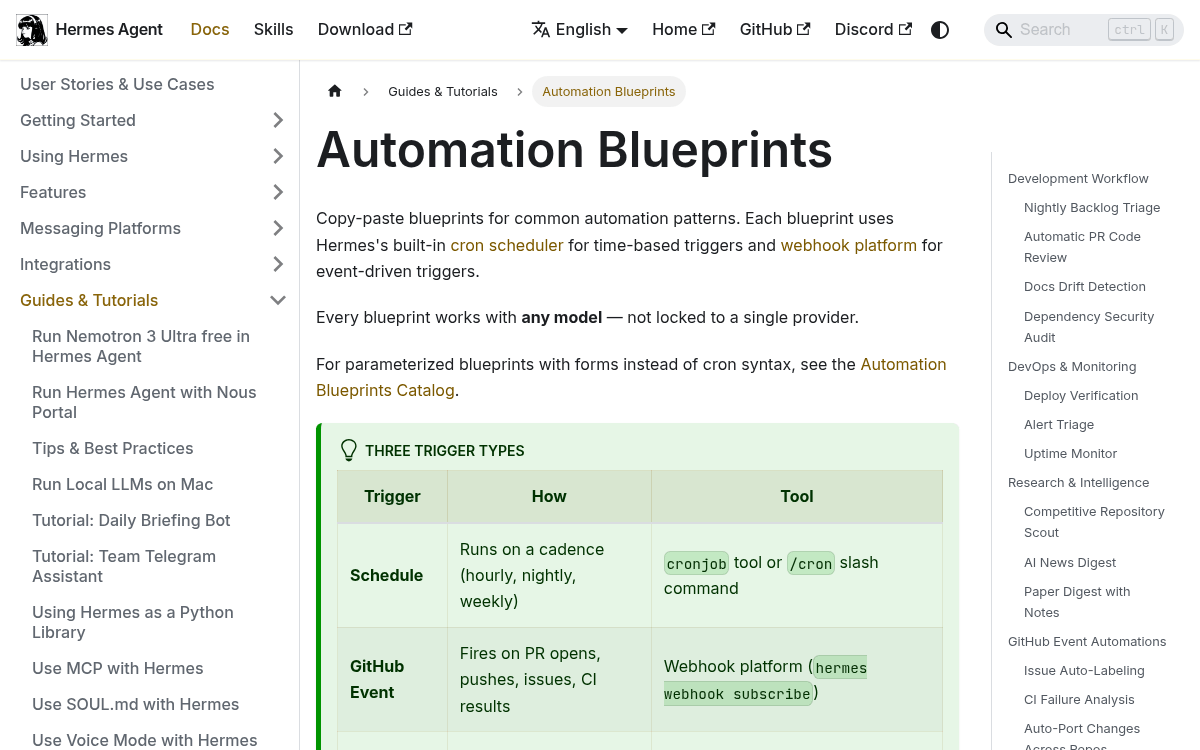The height and width of the screenshot is (750, 1200).
Task: Click the Trigger column header
Action: coord(392,496)
